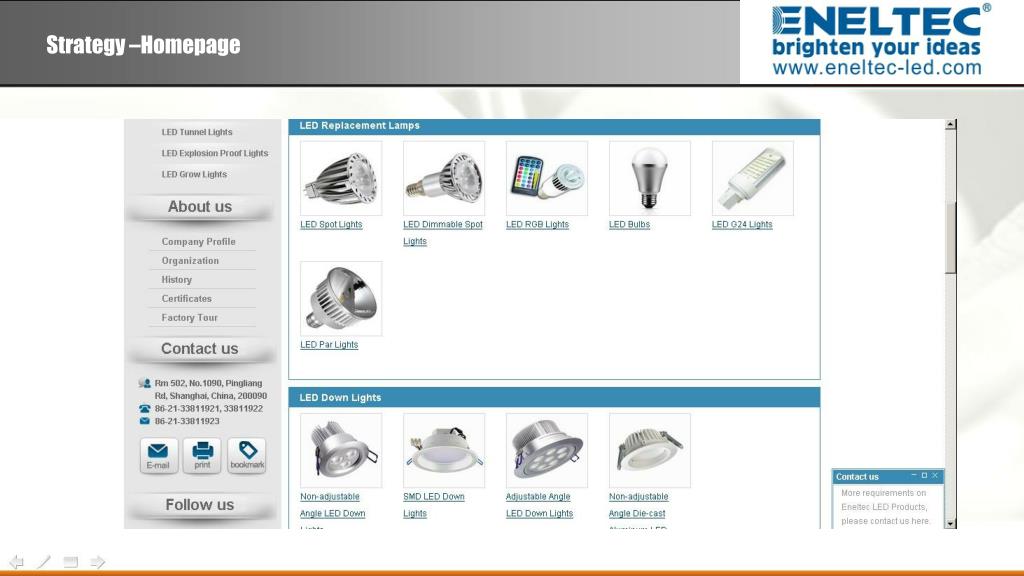Open Factory Tour sidebar item
Image resolution: width=1024 pixels, height=576 pixels.
[189, 317]
